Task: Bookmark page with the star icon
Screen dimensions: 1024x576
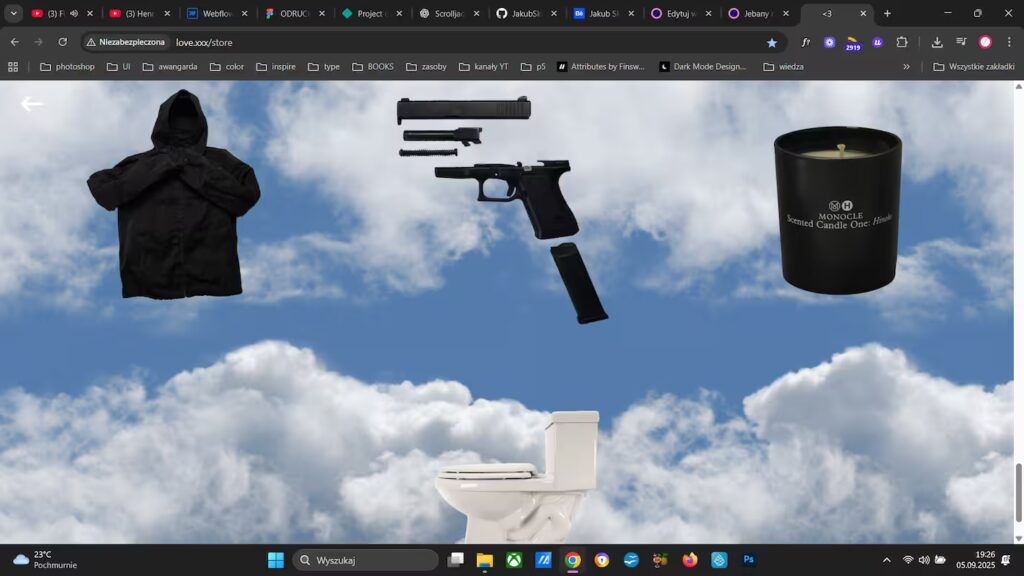Action: (772, 43)
